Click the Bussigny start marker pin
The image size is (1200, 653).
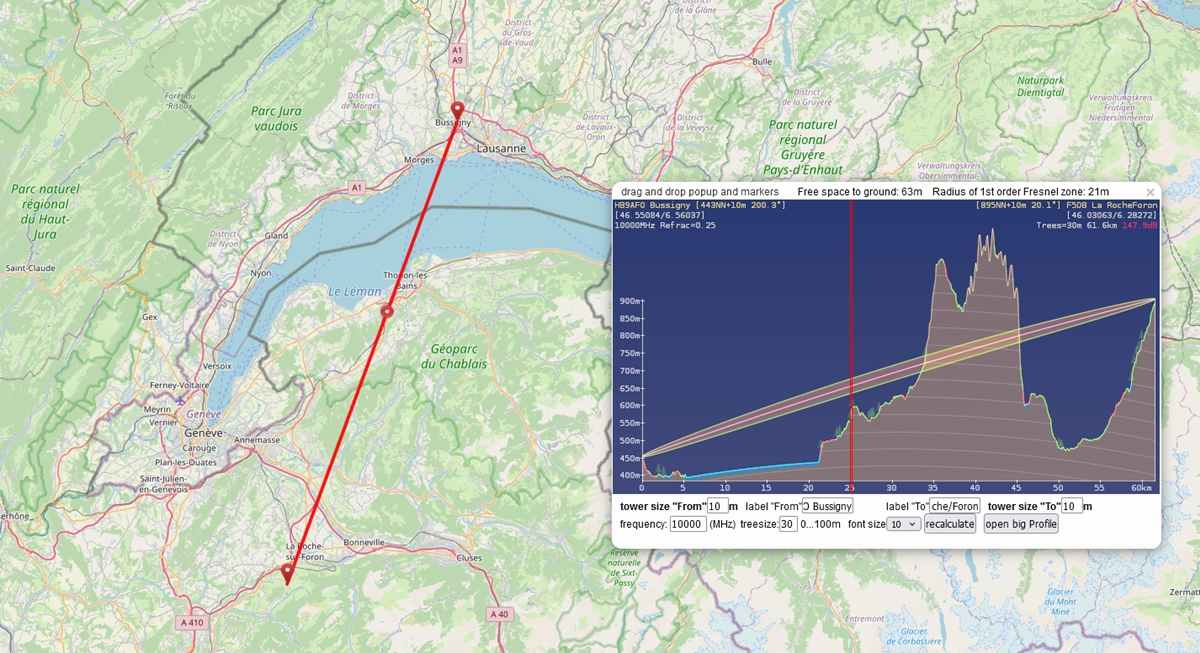pos(457,109)
